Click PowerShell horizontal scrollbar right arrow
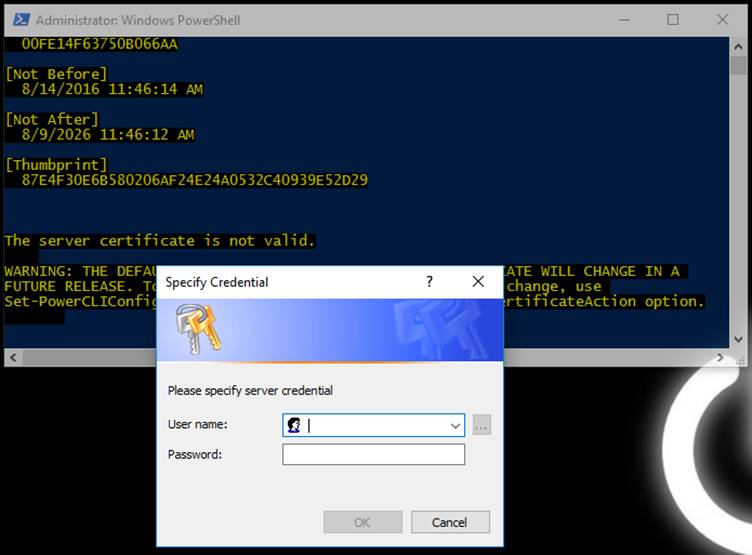The height and width of the screenshot is (555, 752). click(720, 357)
